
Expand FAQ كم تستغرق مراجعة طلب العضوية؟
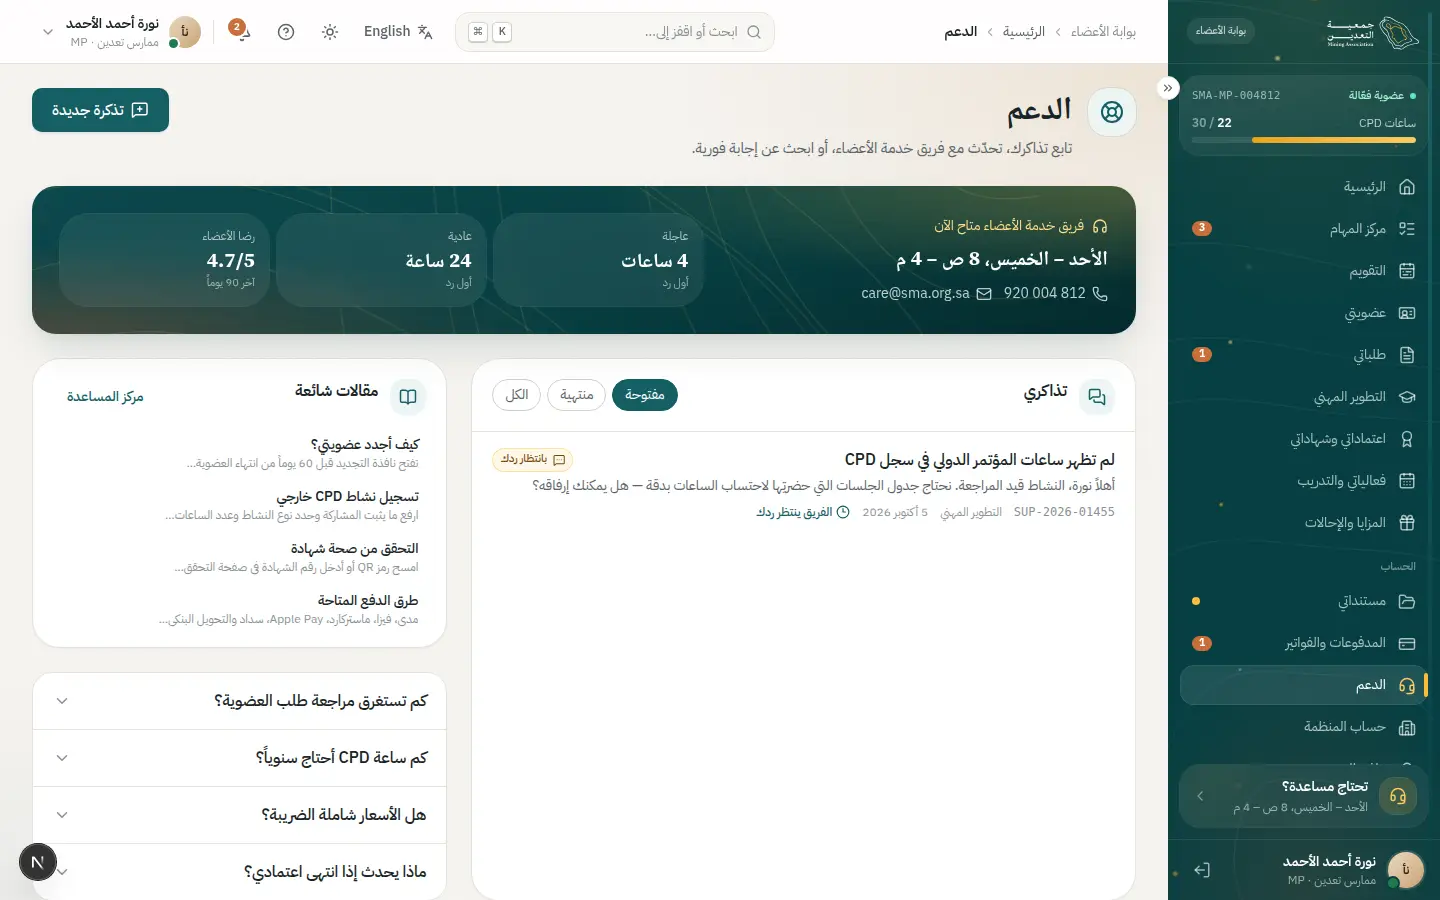click(239, 701)
